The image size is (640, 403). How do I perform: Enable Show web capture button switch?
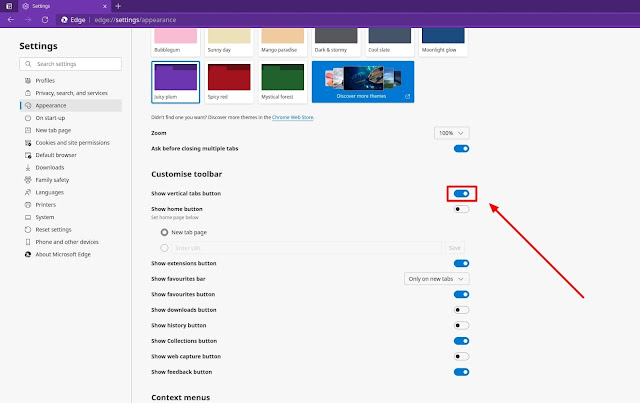tap(461, 356)
